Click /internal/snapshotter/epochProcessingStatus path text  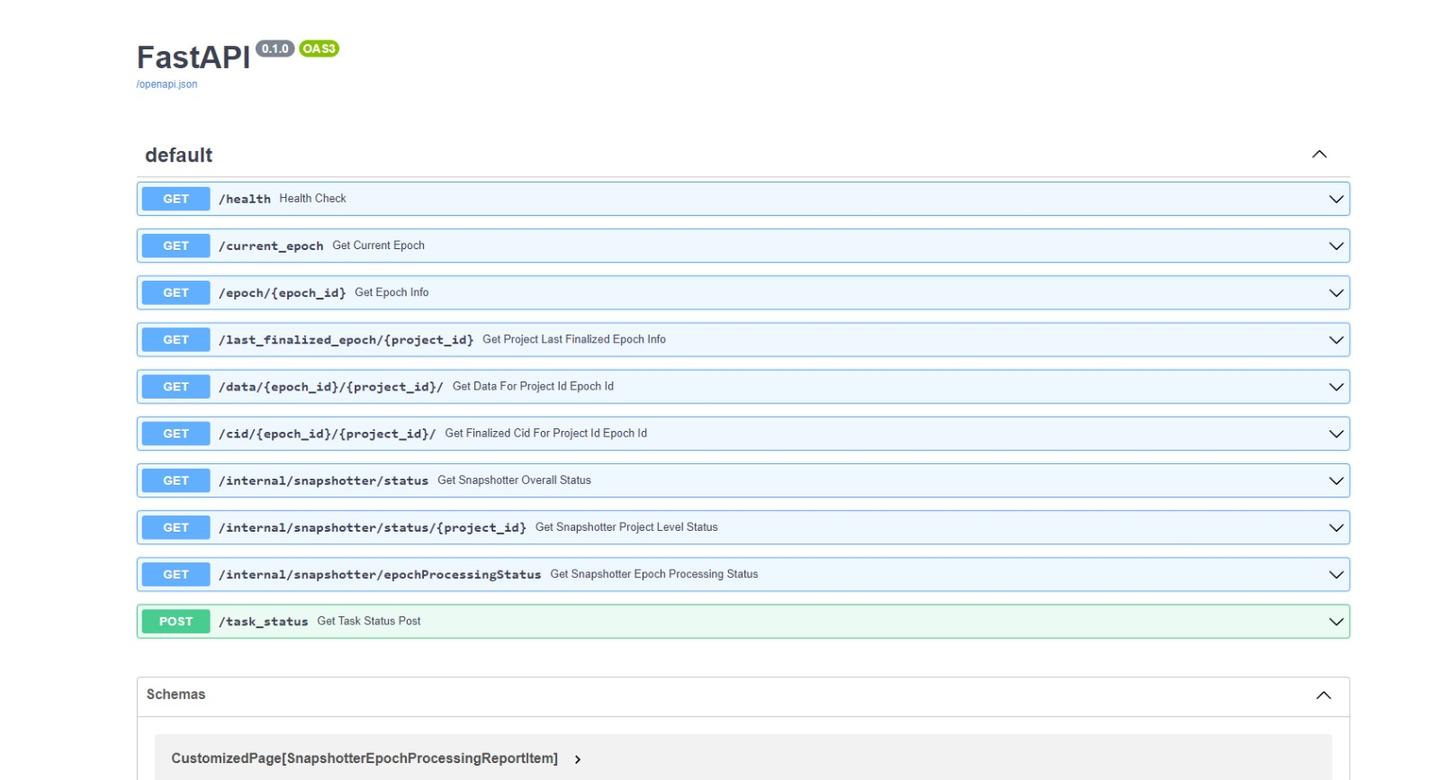click(x=380, y=575)
